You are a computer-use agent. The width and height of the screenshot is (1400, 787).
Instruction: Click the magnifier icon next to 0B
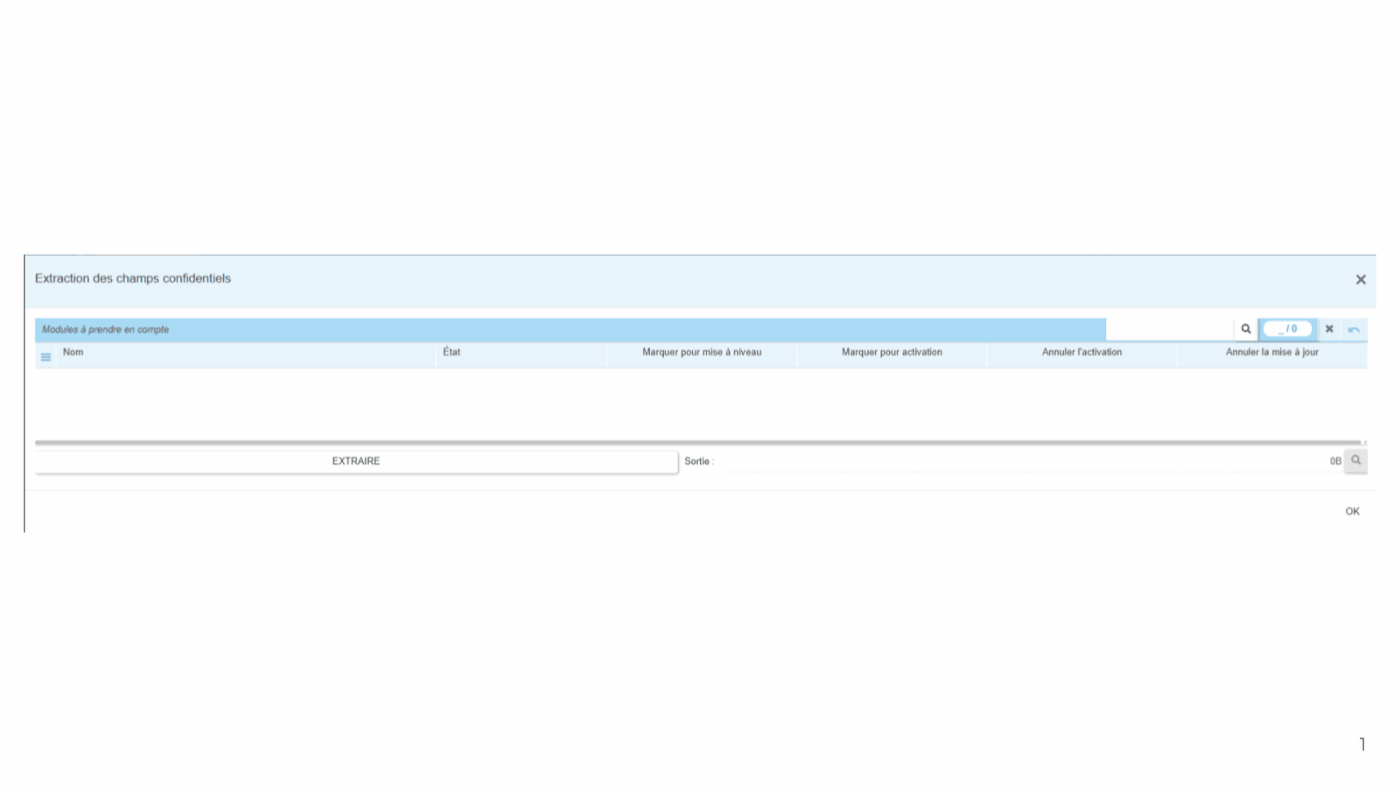pos(1356,461)
